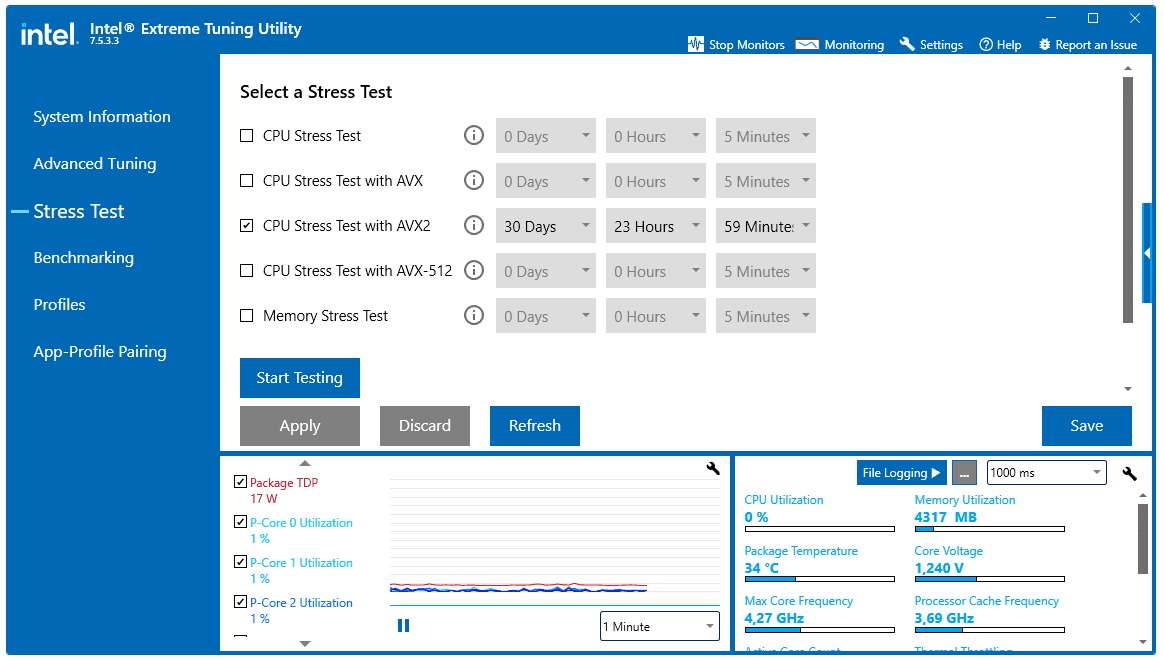The height and width of the screenshot is (660, 1164).
Task: Open monitor panel wrench settings
Action: click(1129, 473)
